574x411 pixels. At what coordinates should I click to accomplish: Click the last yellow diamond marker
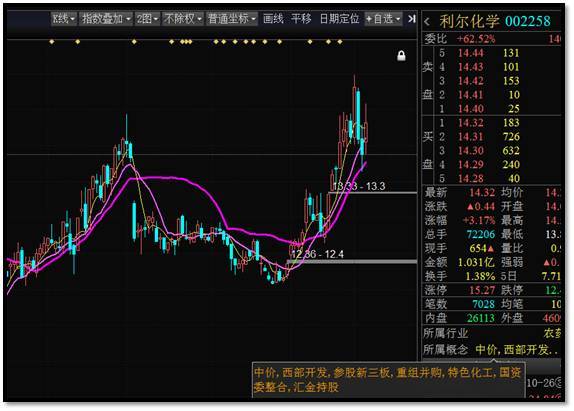pos(340,42)
